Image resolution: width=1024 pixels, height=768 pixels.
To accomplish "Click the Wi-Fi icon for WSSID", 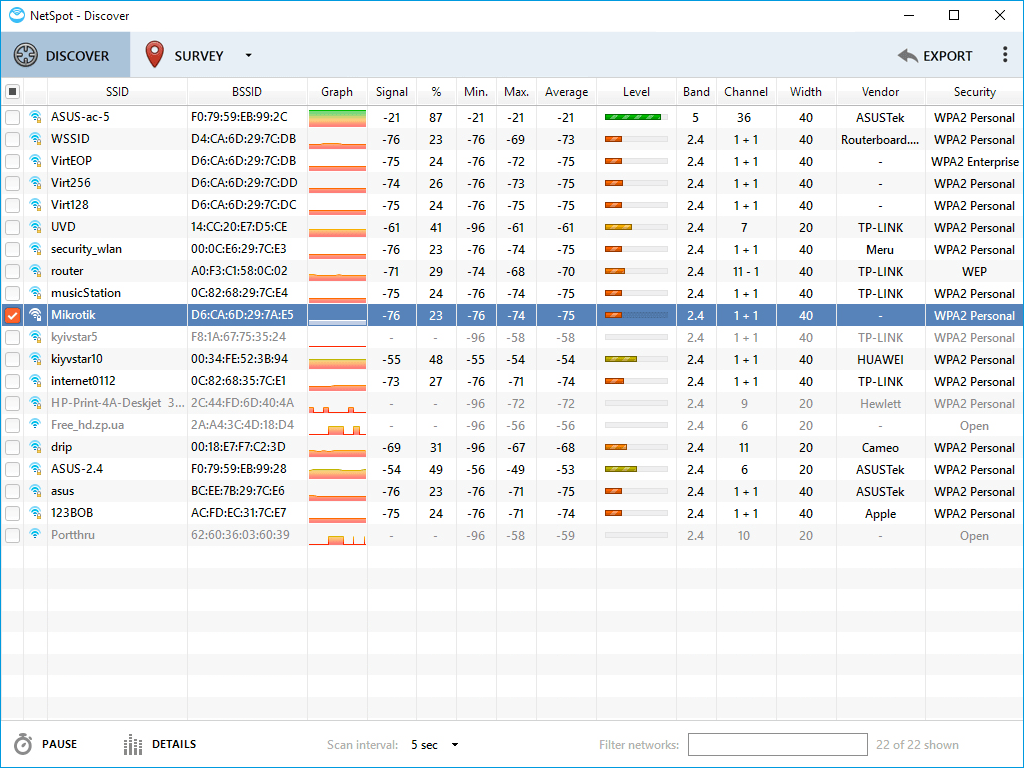I will (35, 139).
